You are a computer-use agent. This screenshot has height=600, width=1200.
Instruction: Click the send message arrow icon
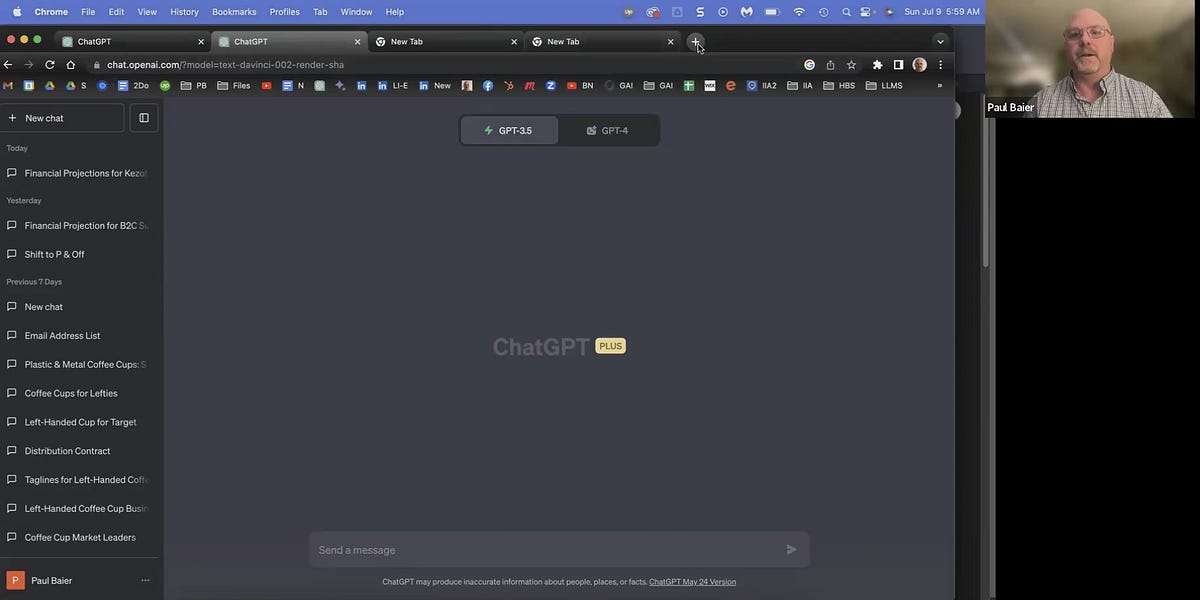[x=790, y=549]
